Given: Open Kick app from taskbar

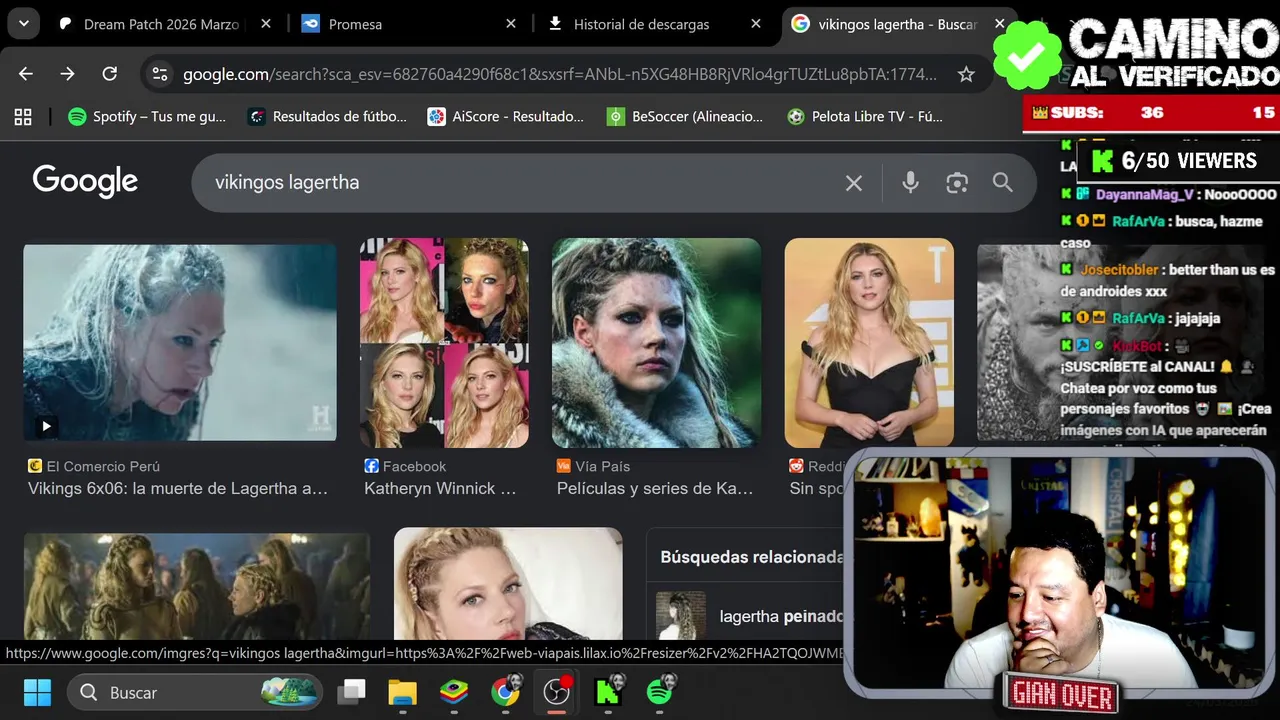Looking at the screenshot, I should click(x=608, y=691).
